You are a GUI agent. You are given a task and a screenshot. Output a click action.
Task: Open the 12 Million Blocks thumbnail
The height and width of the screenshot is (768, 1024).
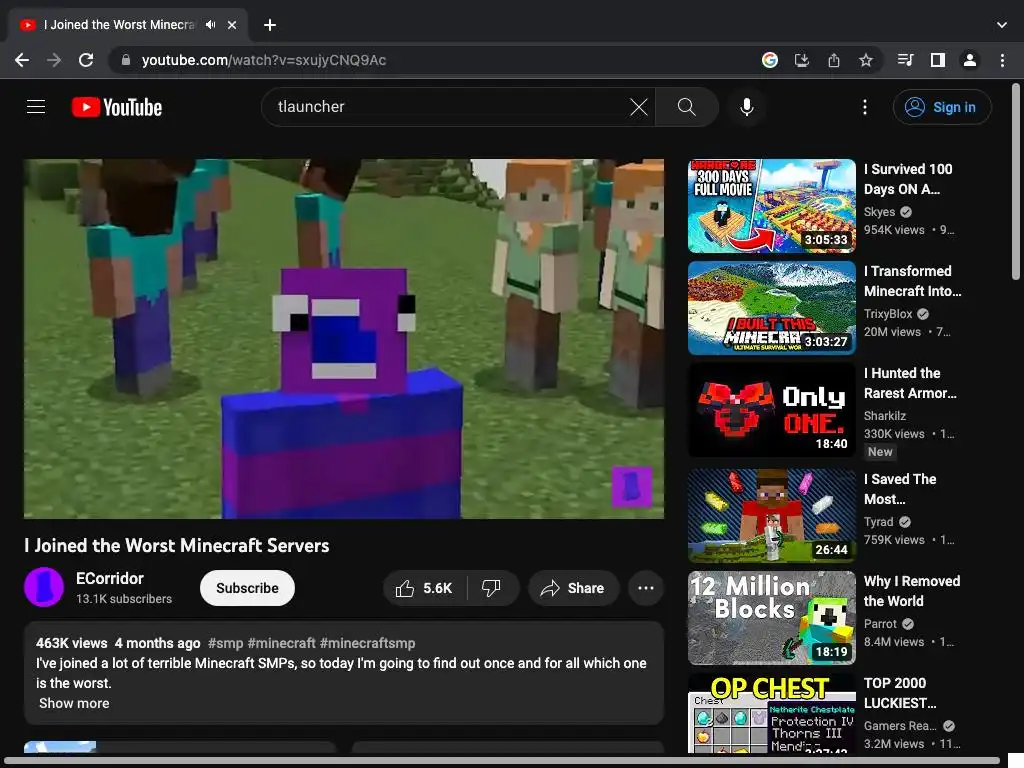click(771, 618)
